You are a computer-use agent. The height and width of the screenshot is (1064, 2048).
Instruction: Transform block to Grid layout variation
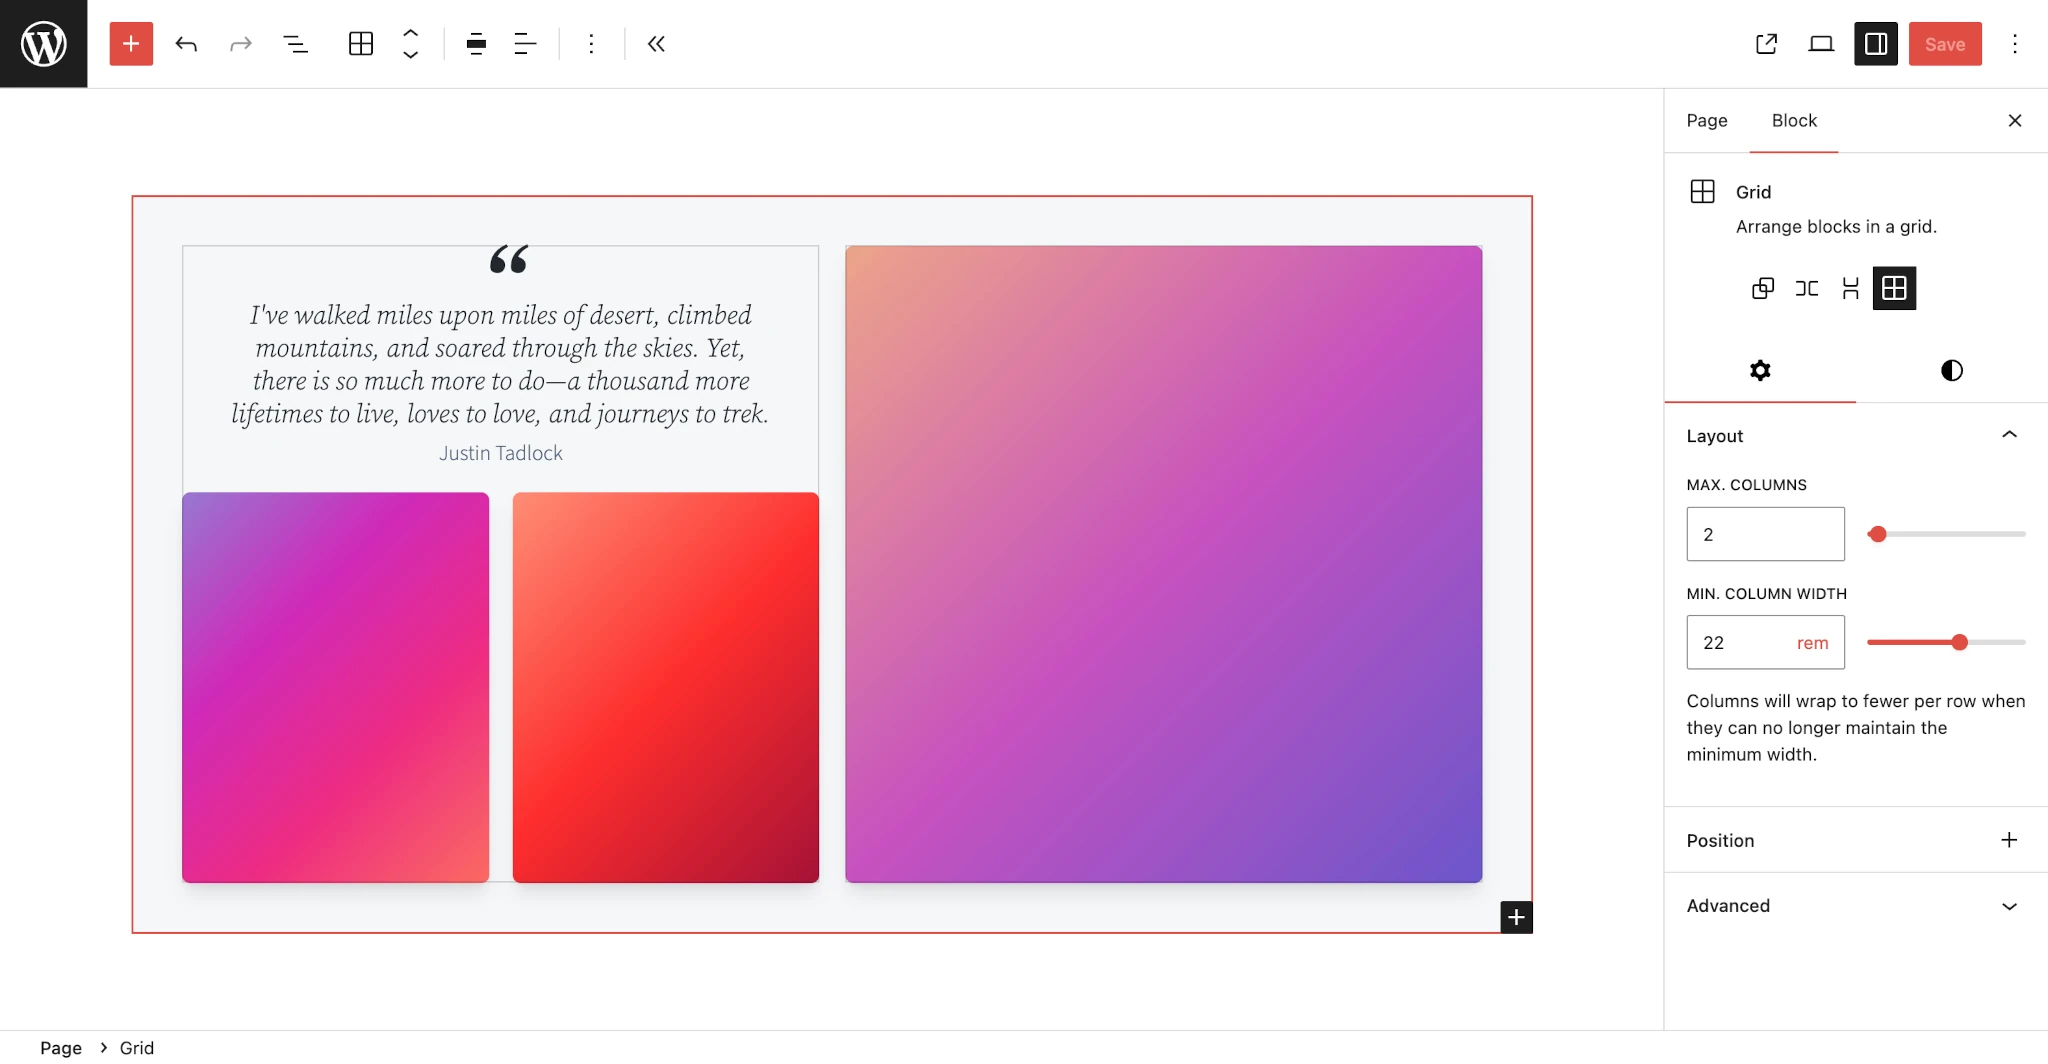pos(1894,289)
